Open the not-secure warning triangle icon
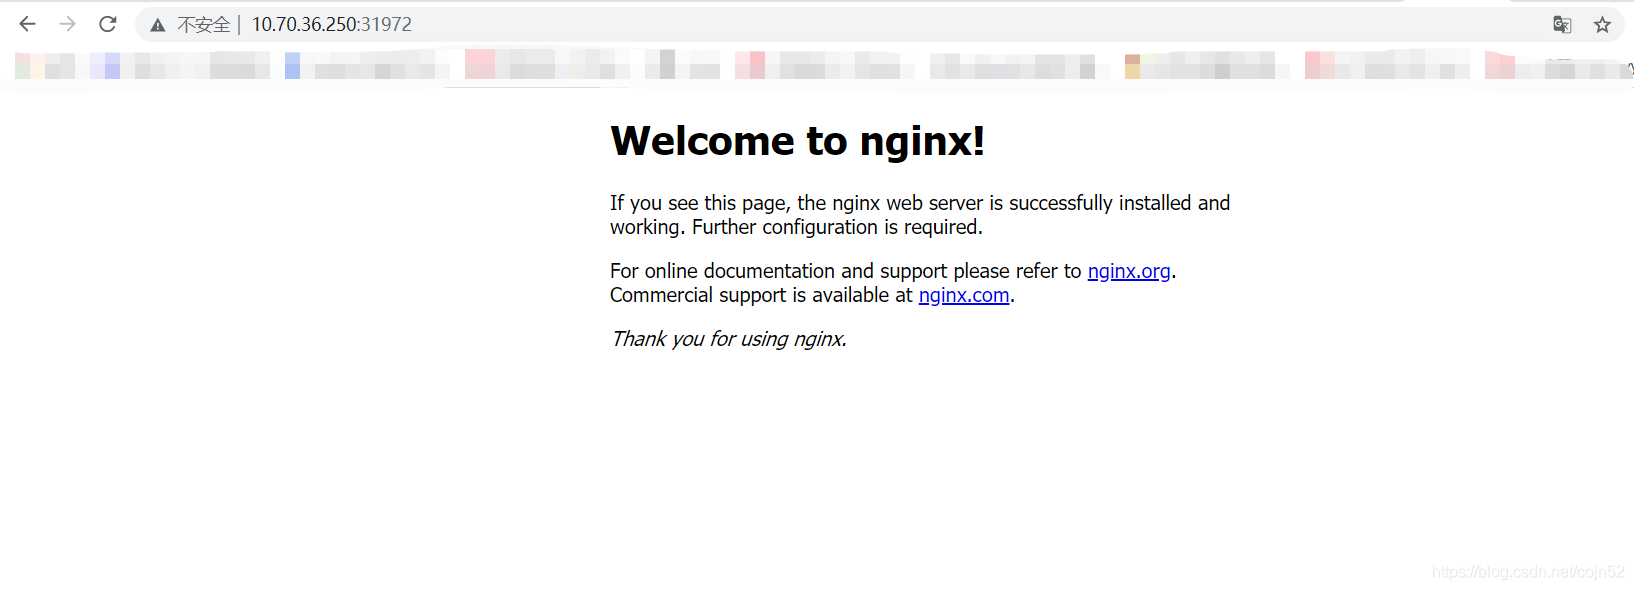 [158, 25]
